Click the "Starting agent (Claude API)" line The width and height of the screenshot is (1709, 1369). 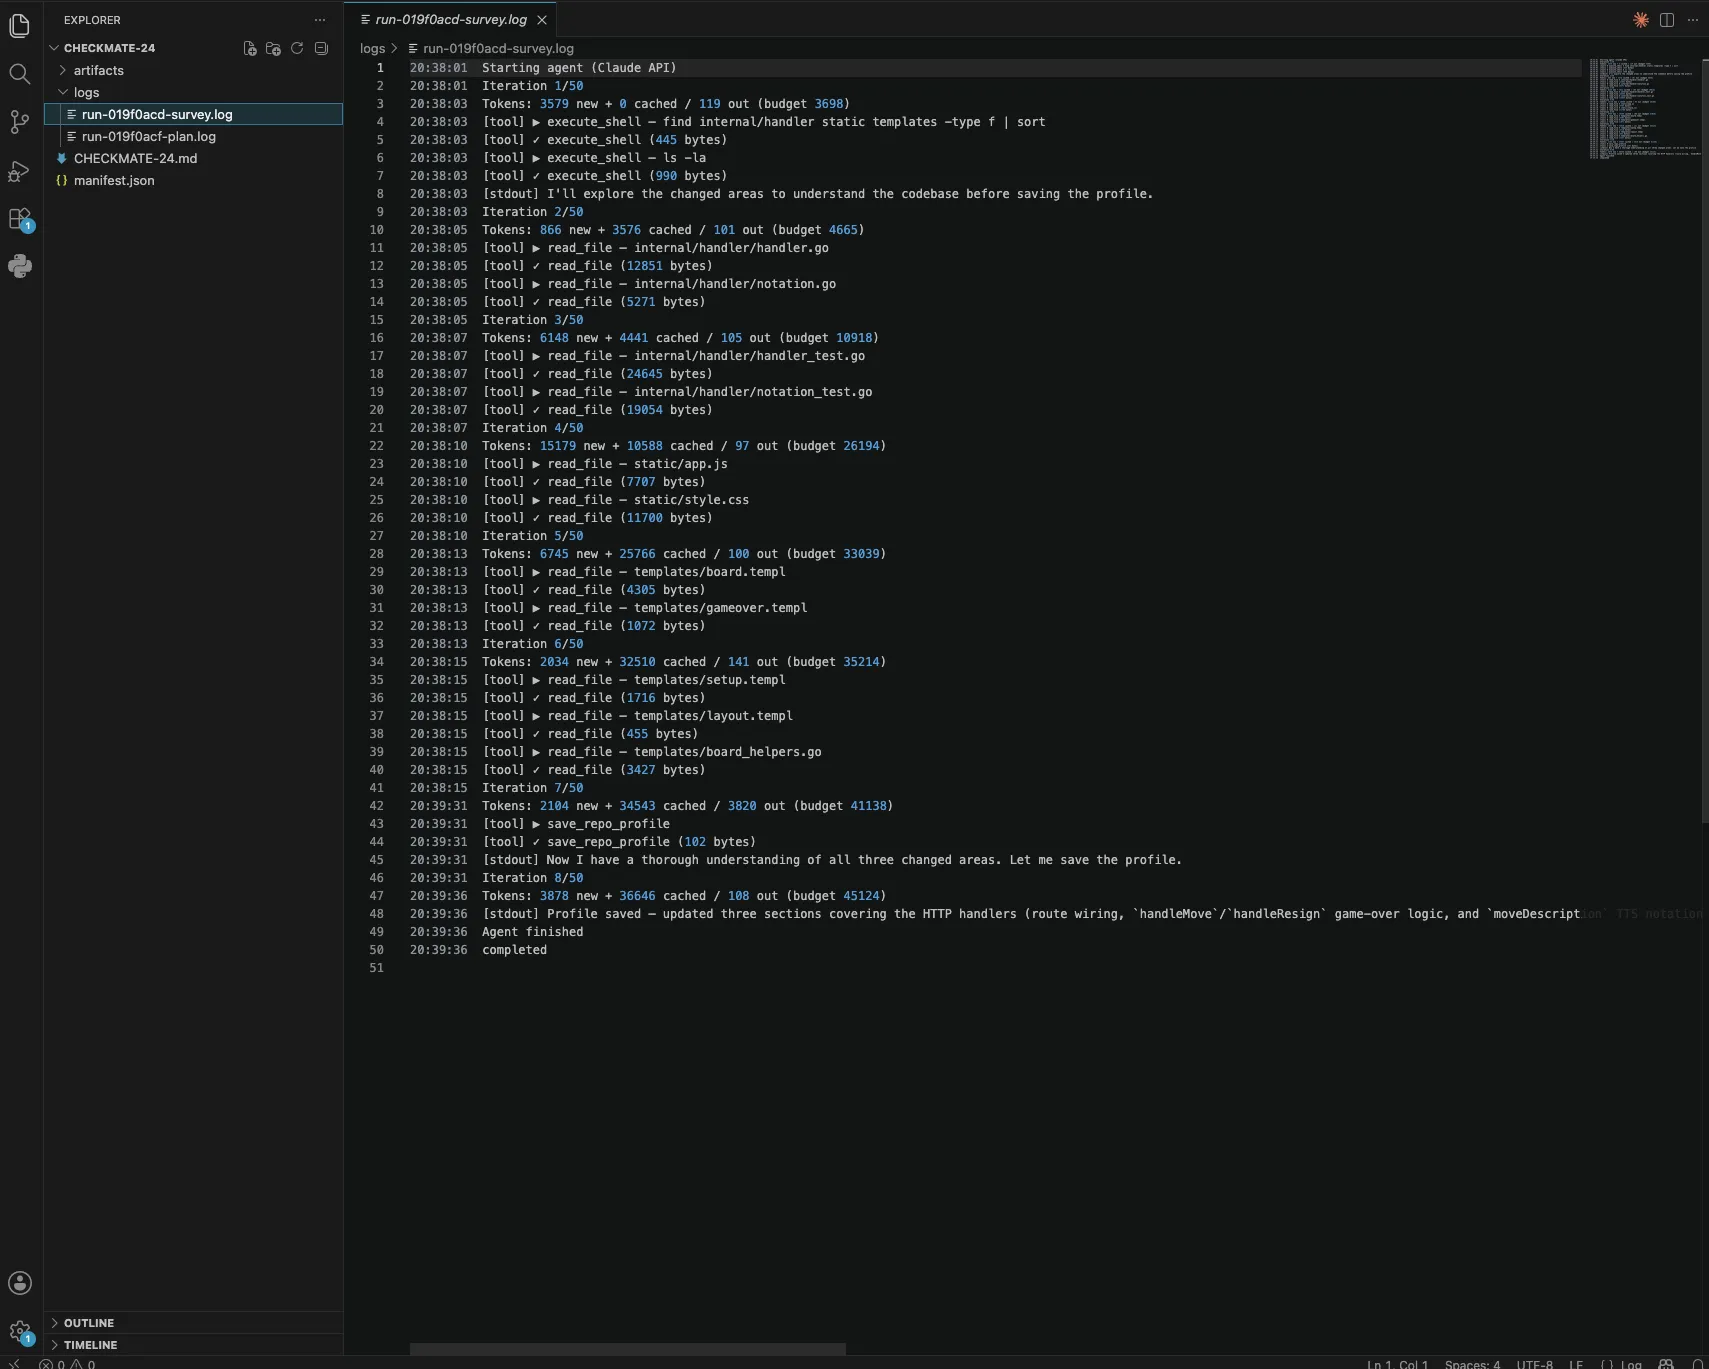click(579, 68)
